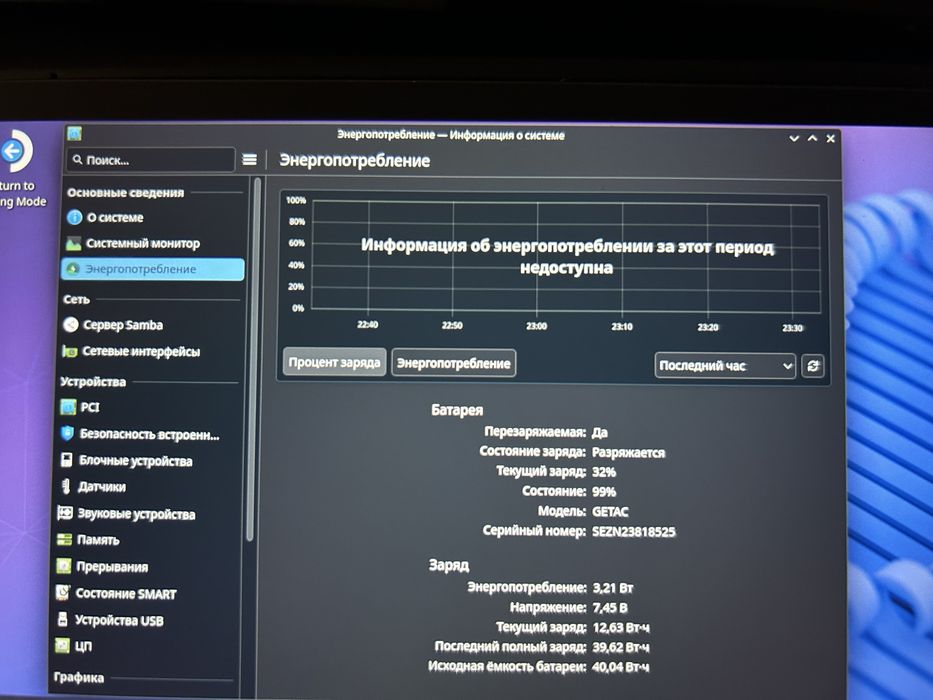Click the voltage value 7,45 В

[610, 608]
